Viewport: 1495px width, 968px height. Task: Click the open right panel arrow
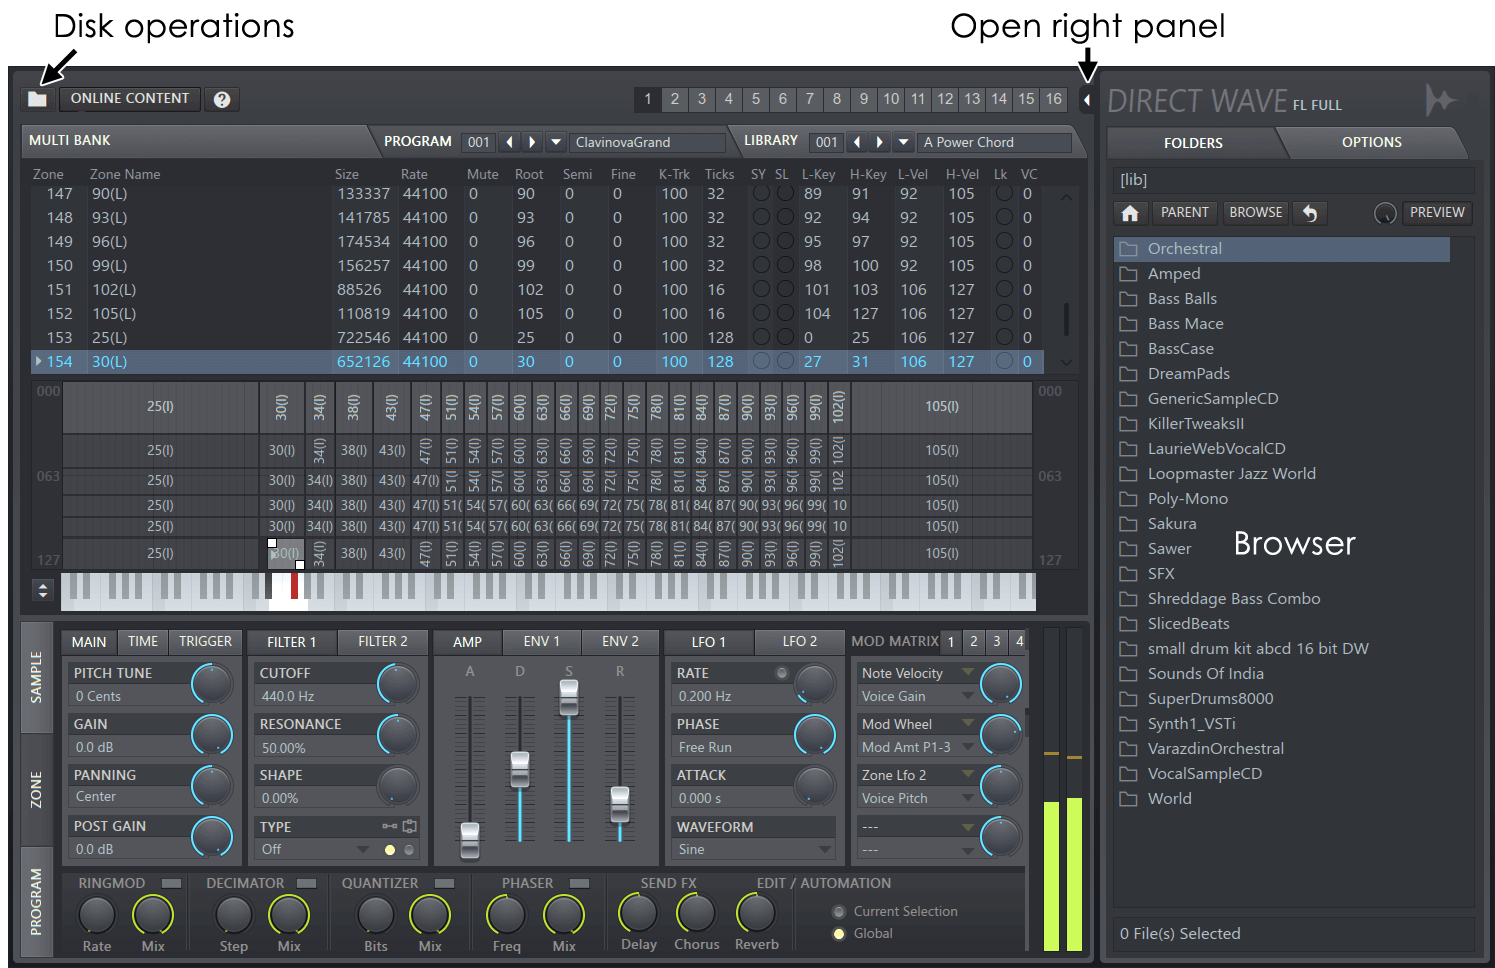tap(1087, 99)
